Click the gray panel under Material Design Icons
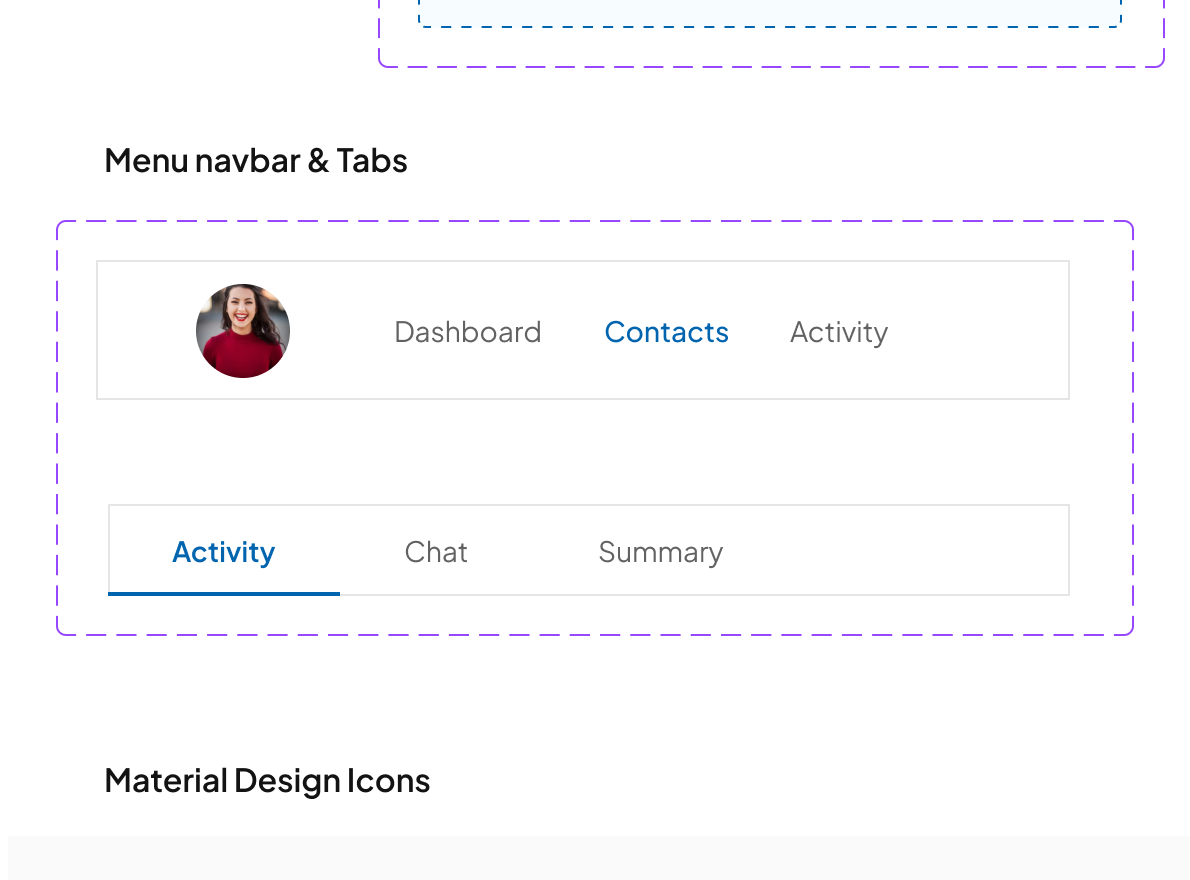The image size is (1190, 880). point(598,858)
